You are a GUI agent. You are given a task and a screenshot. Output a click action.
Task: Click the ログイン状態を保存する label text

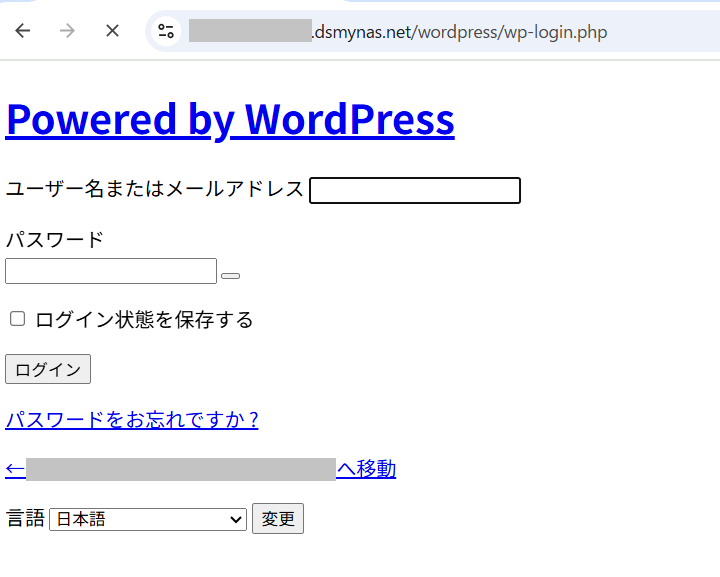pos(144,319)
